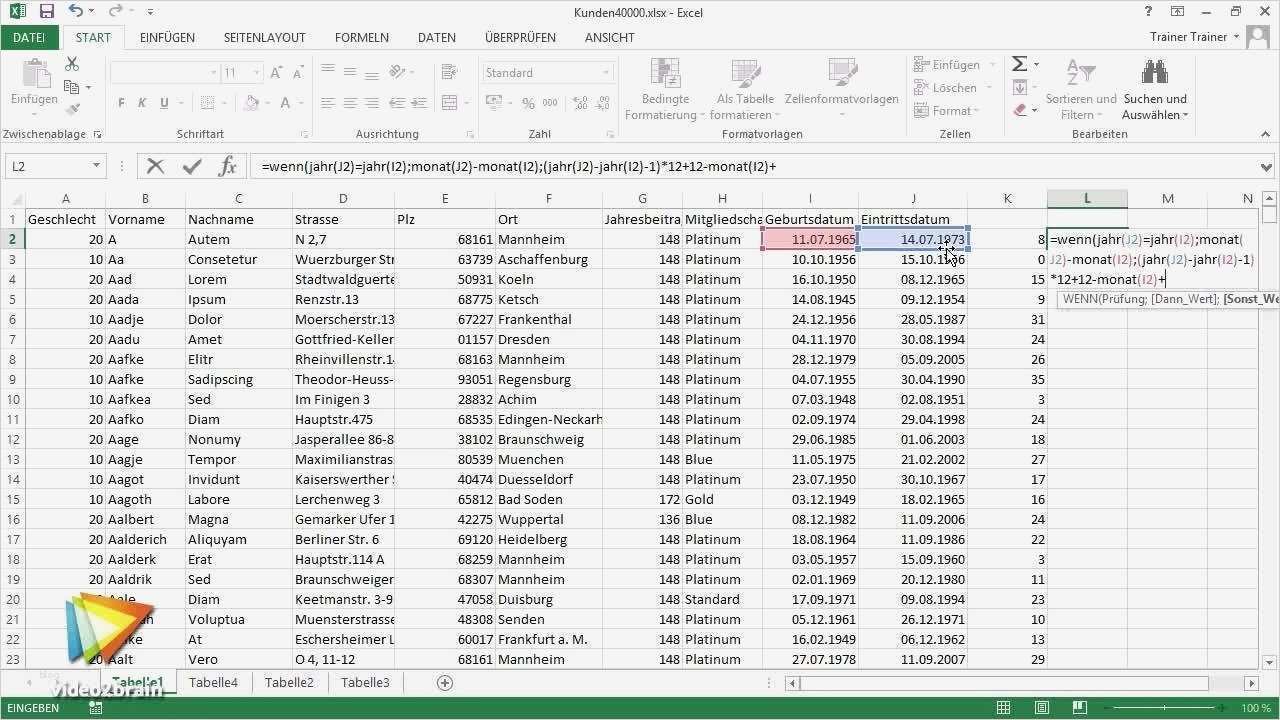1280x720 pixels.
Task: Open Sortieren und Filtern
Action: (1080, 88)
